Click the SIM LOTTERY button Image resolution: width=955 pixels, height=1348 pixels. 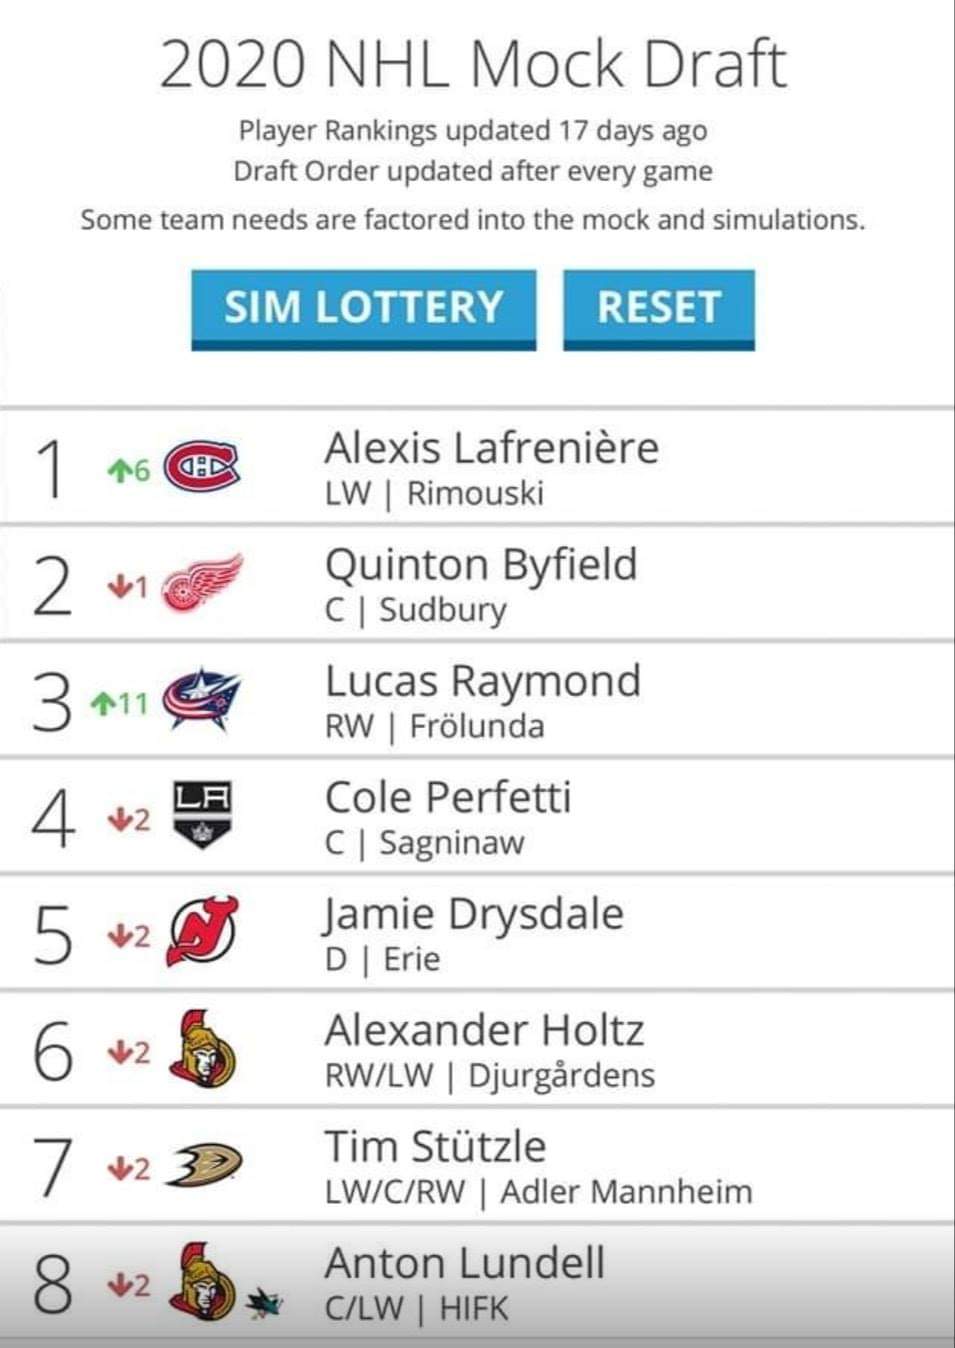coord(364,309)
